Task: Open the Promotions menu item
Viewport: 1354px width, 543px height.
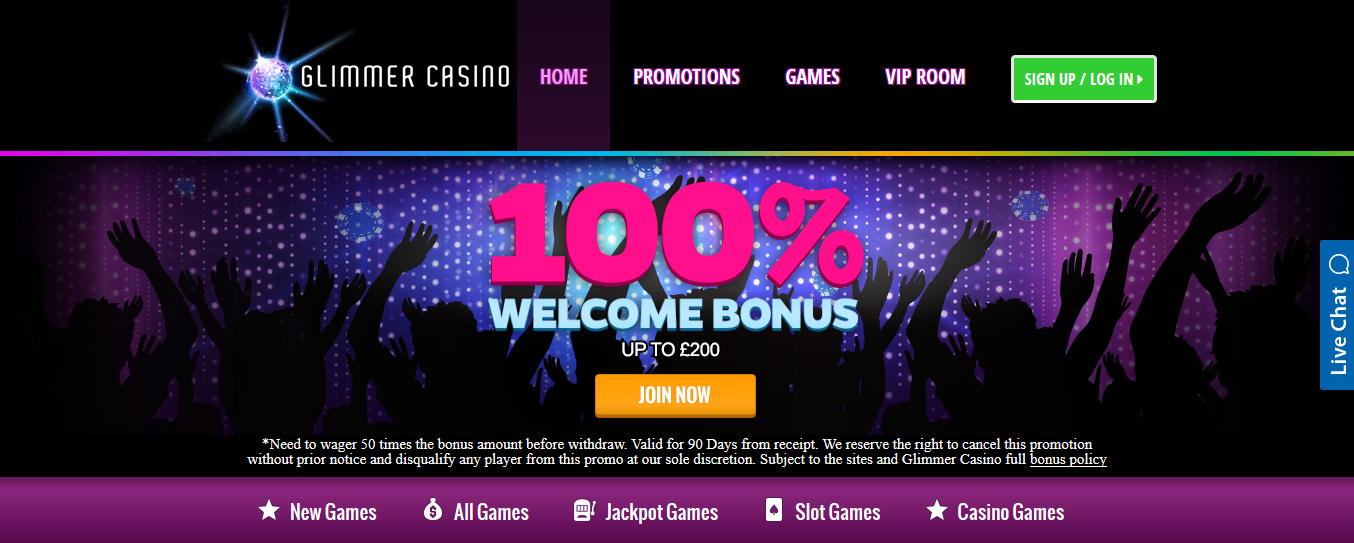Action: (x=686, y=77)
